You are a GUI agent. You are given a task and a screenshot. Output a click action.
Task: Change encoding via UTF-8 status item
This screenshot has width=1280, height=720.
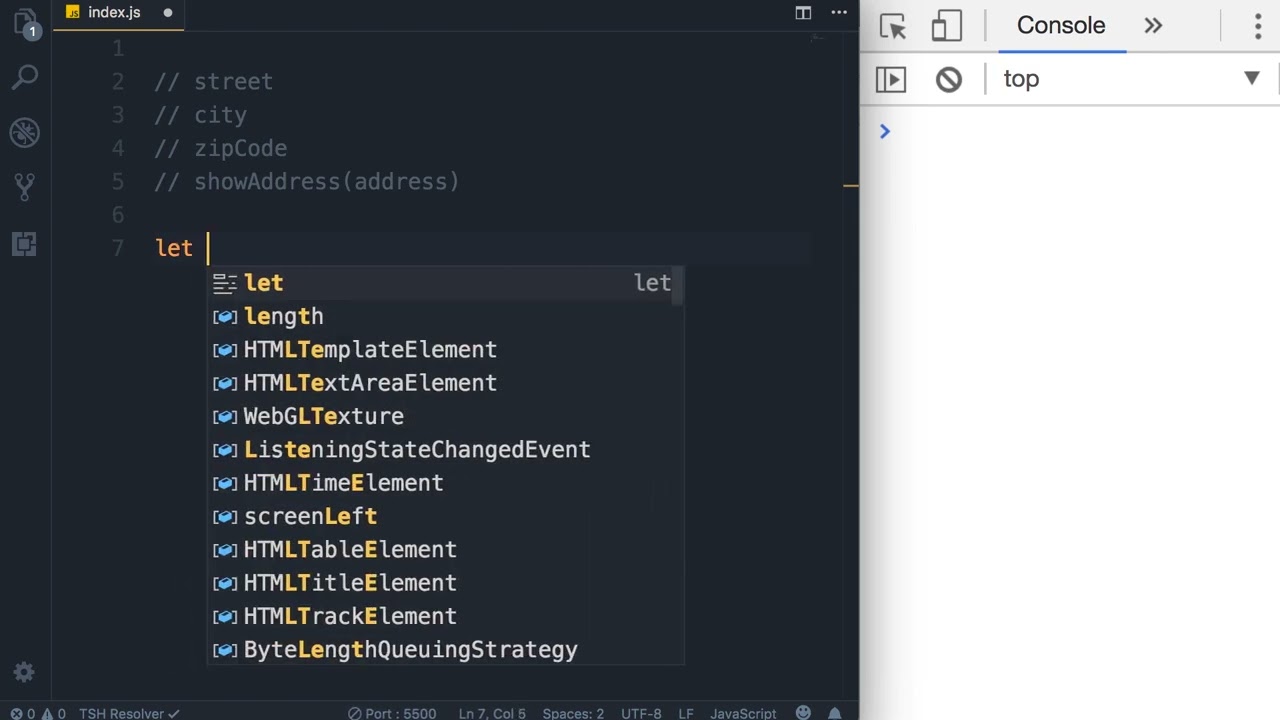pyautogui.click(x=641, y=713)
